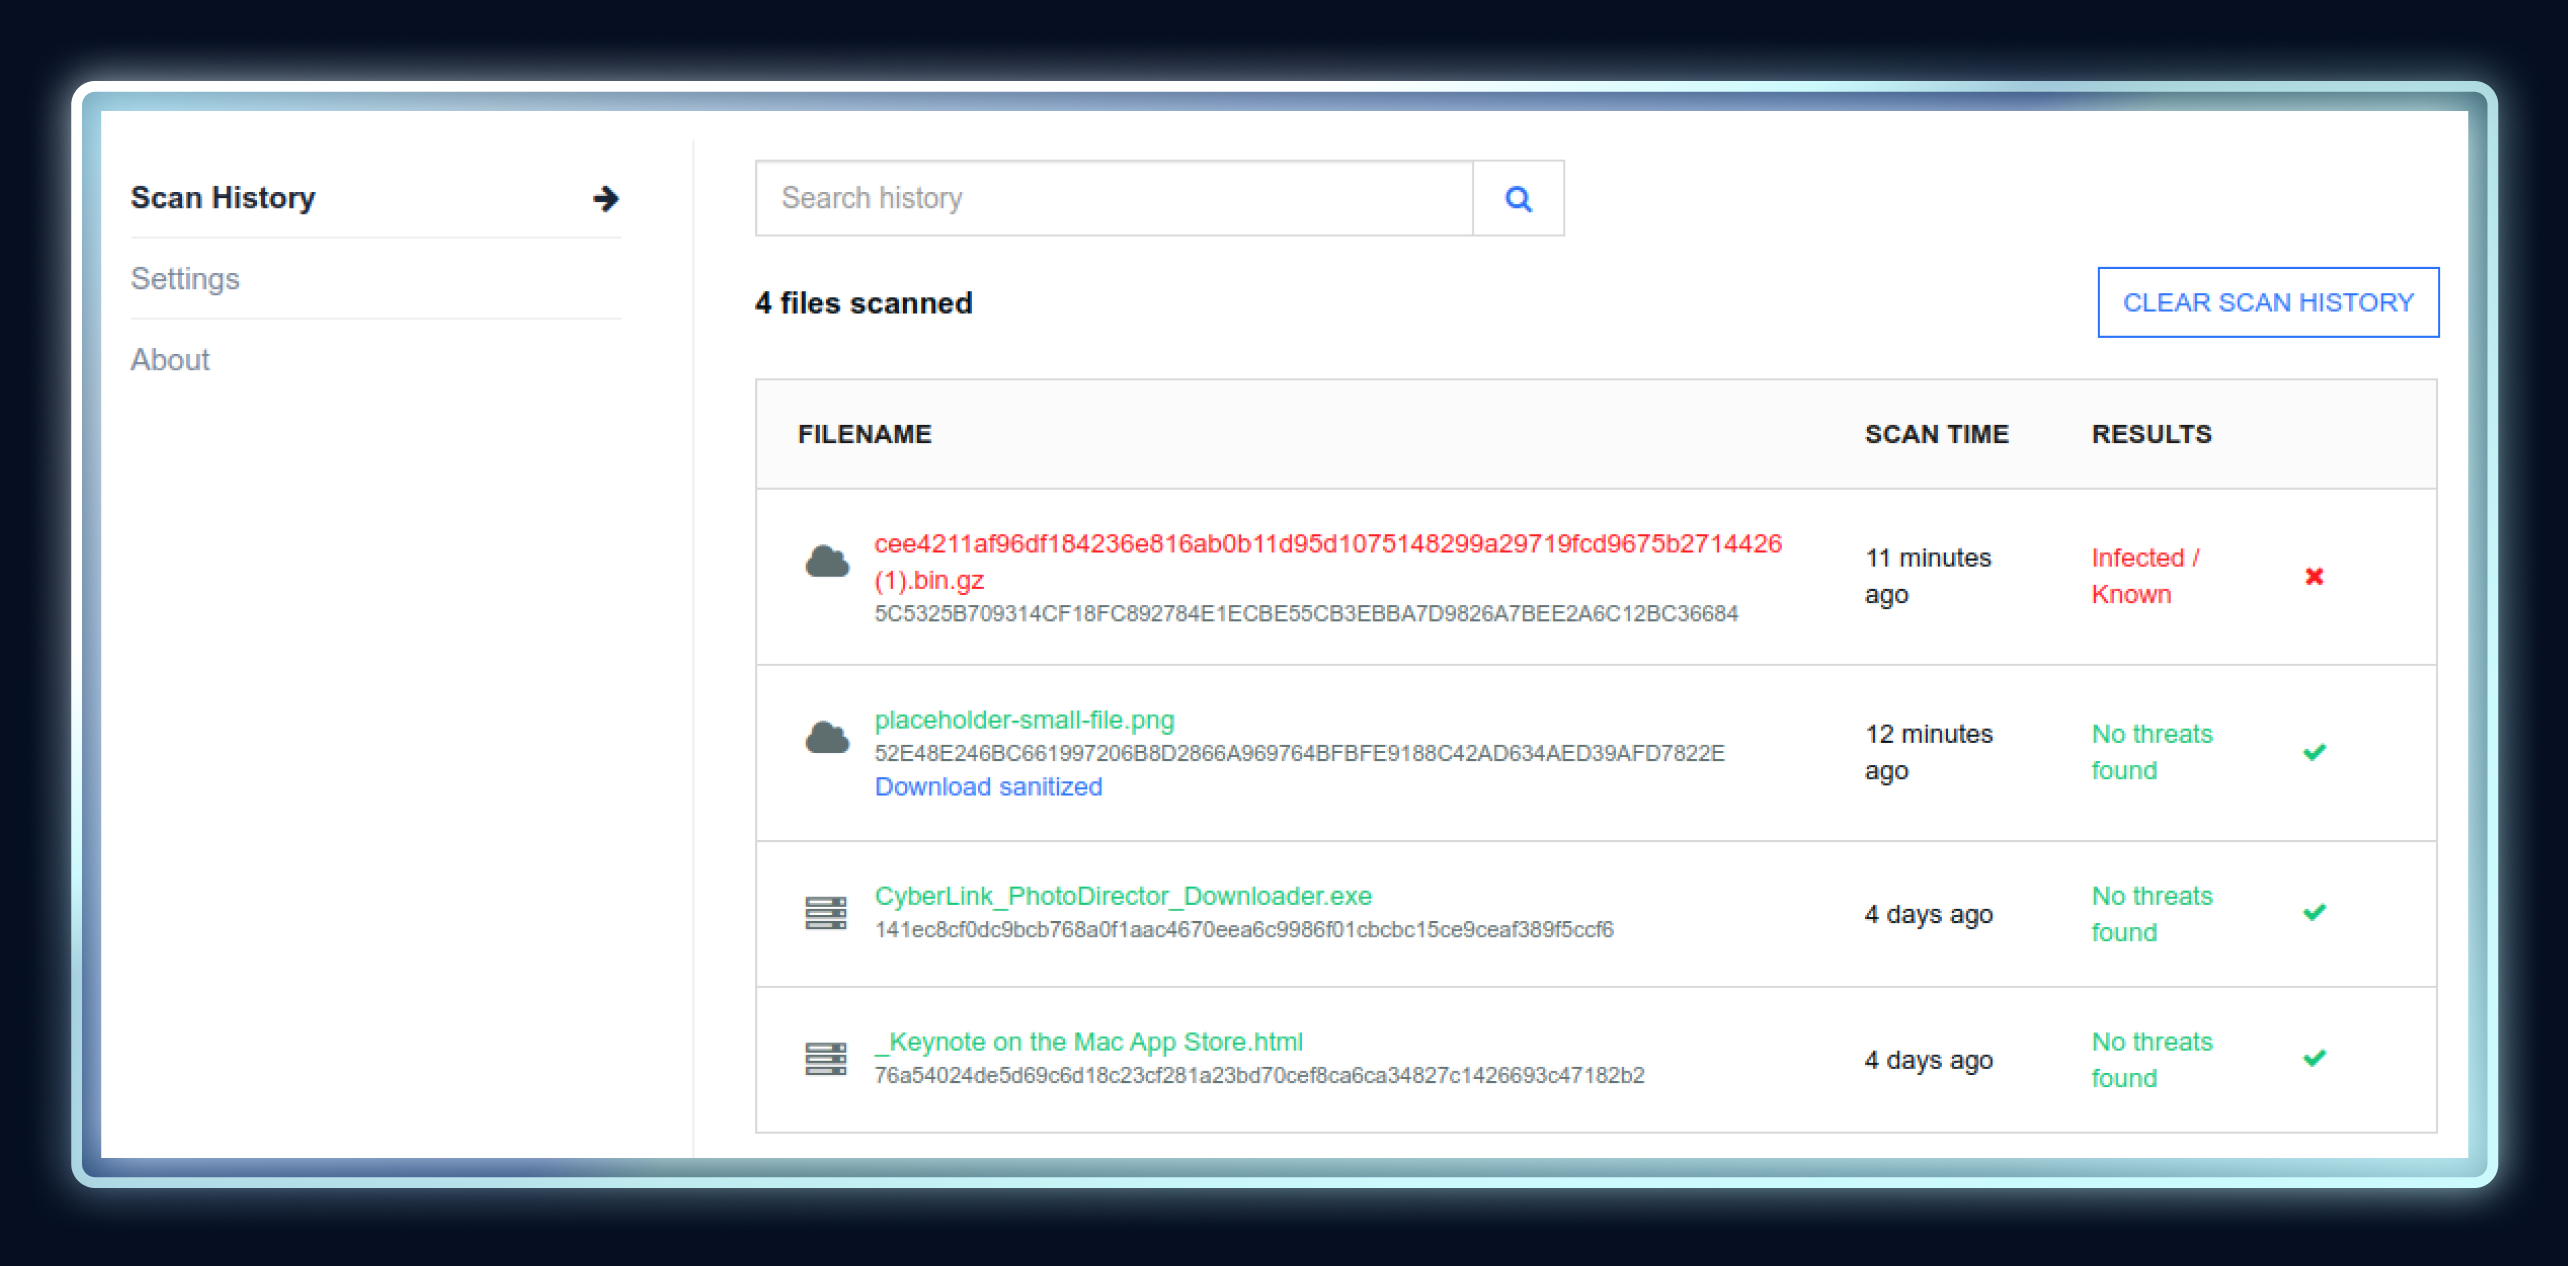Click the magnifier search icon button

click(x=1517, y=198)
